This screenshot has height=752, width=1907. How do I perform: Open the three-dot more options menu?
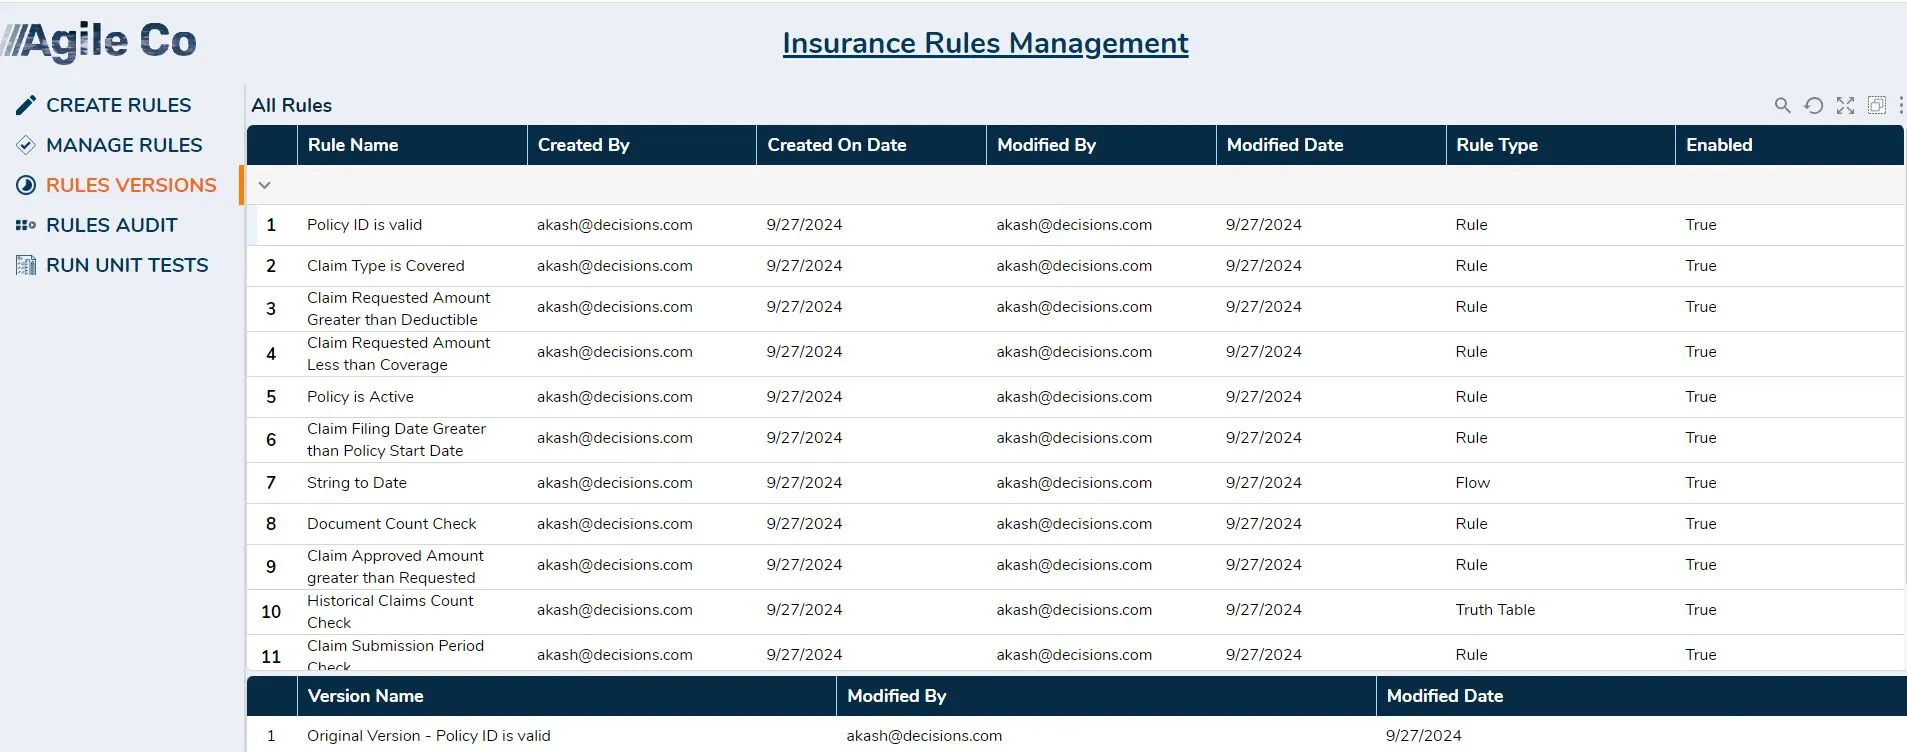pos(1901,105)
